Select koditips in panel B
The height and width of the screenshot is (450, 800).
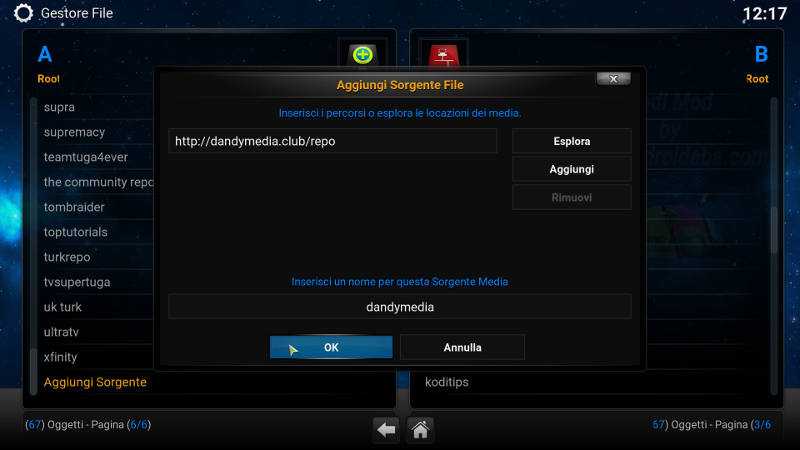pyautogui.click(x=446, y=382)
